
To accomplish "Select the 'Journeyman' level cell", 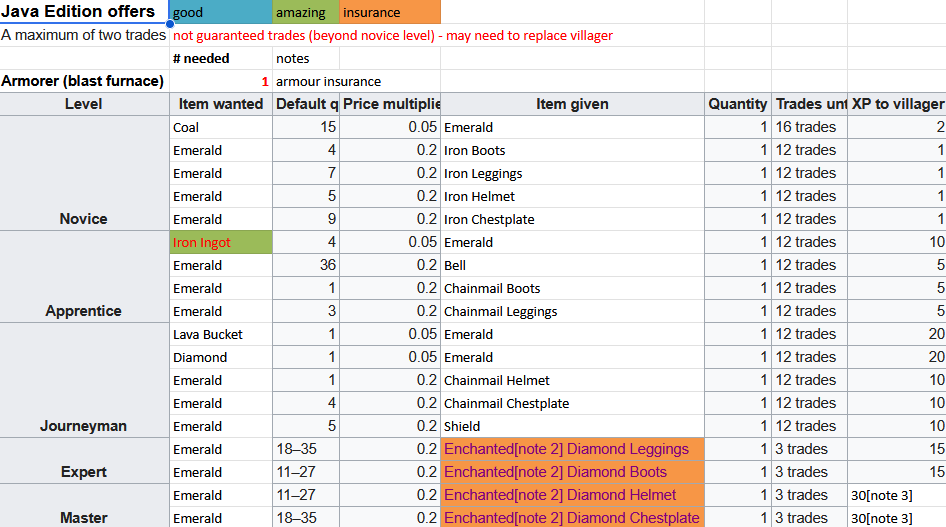I will [x=84, y=380].
